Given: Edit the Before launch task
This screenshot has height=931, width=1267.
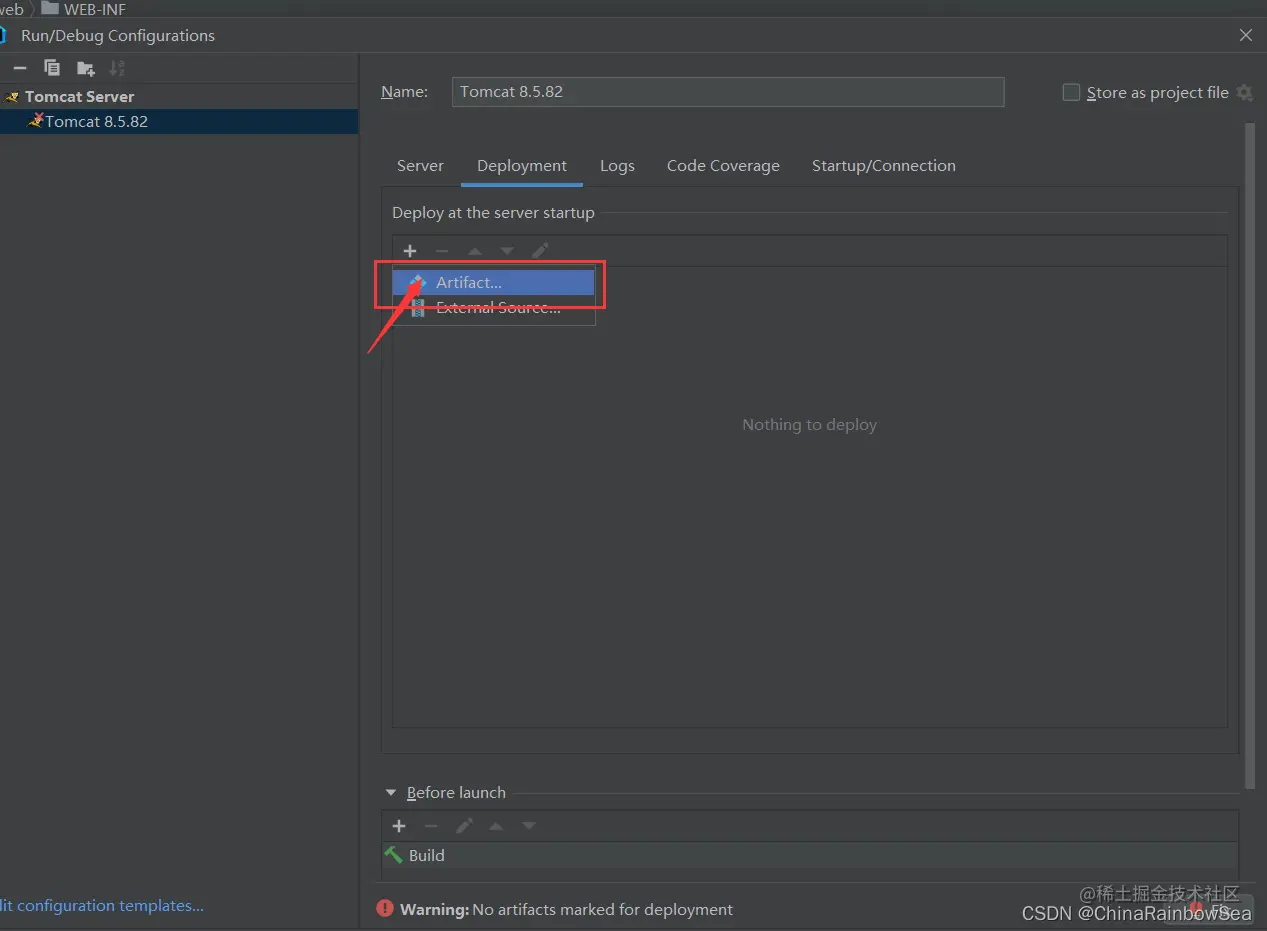Looking at the screenshot, I should [464, 826].
